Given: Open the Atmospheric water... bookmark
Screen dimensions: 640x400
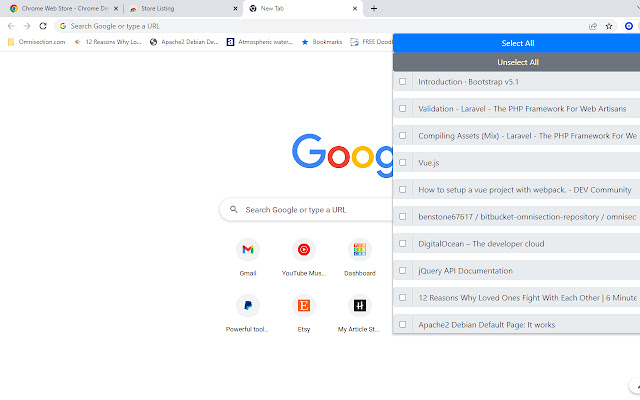Looking at the screenshot, I should 260,42.
